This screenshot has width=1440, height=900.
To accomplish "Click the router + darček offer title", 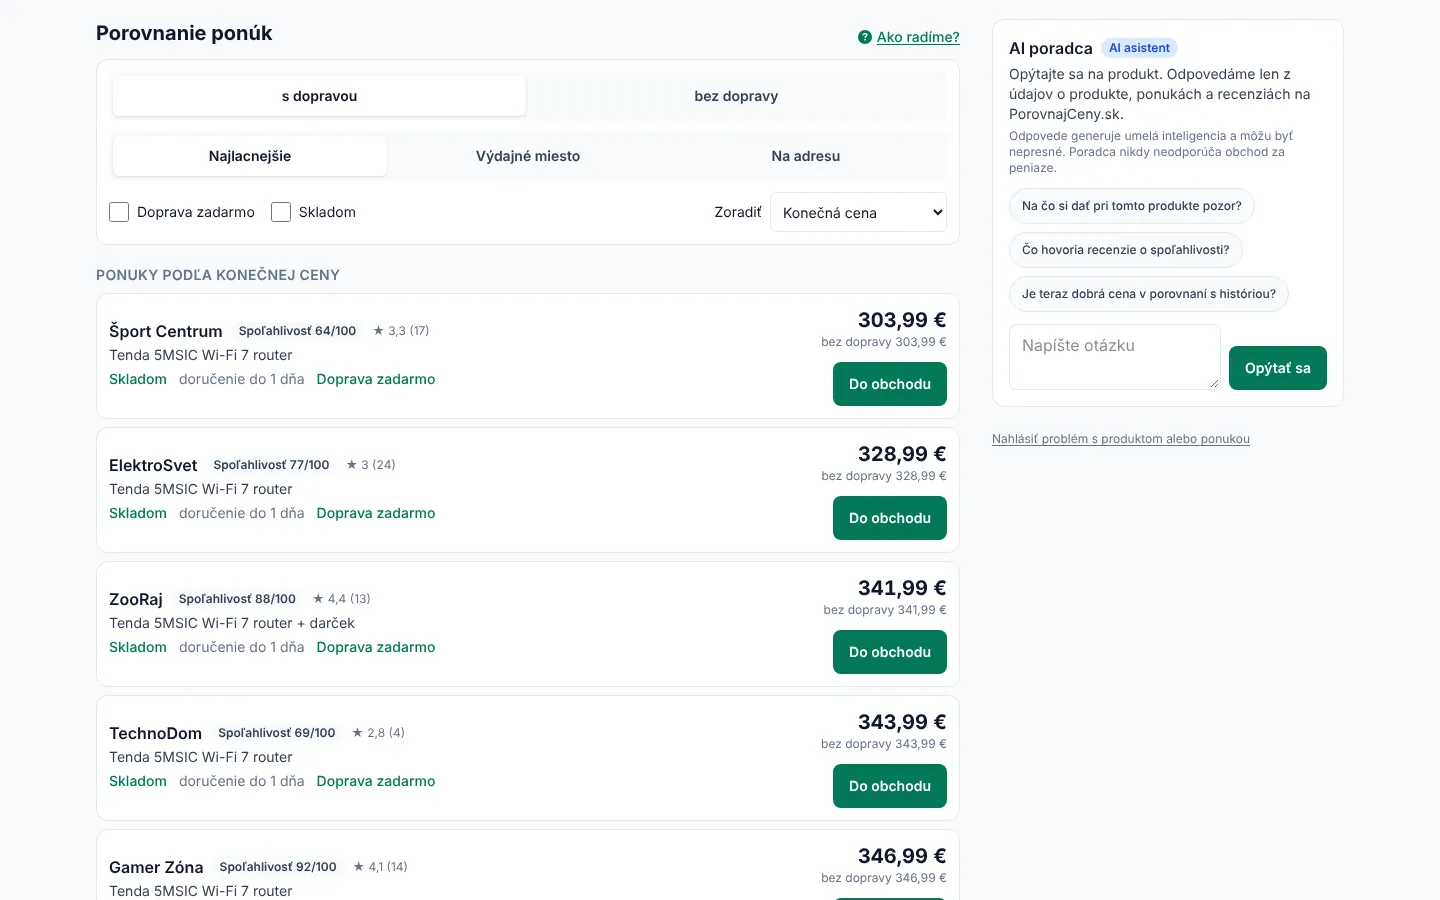I will click(232, 623).
